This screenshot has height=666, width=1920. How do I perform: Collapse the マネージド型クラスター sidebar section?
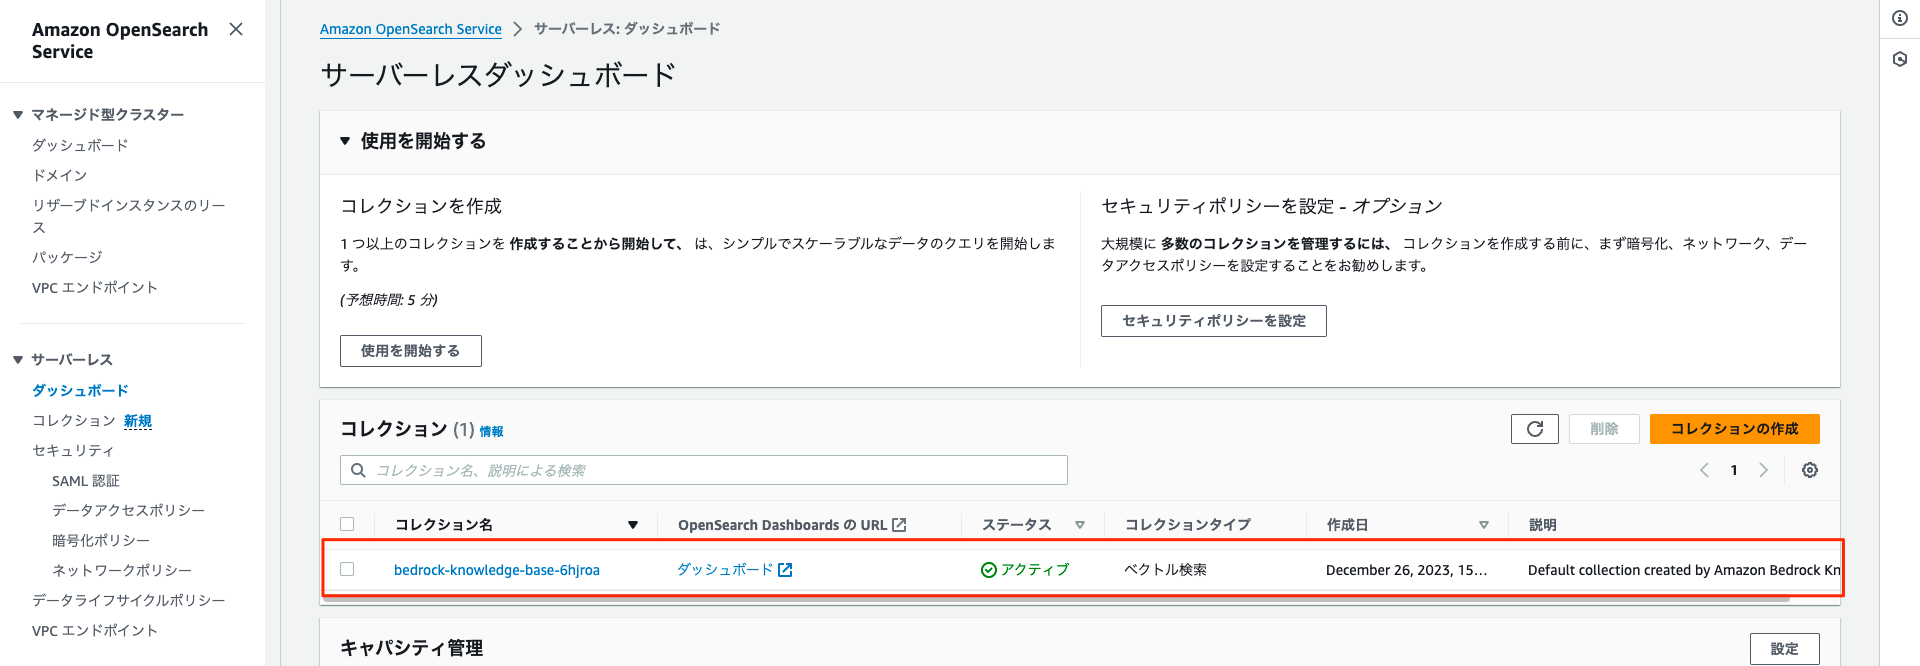click(x=18, y=115)
